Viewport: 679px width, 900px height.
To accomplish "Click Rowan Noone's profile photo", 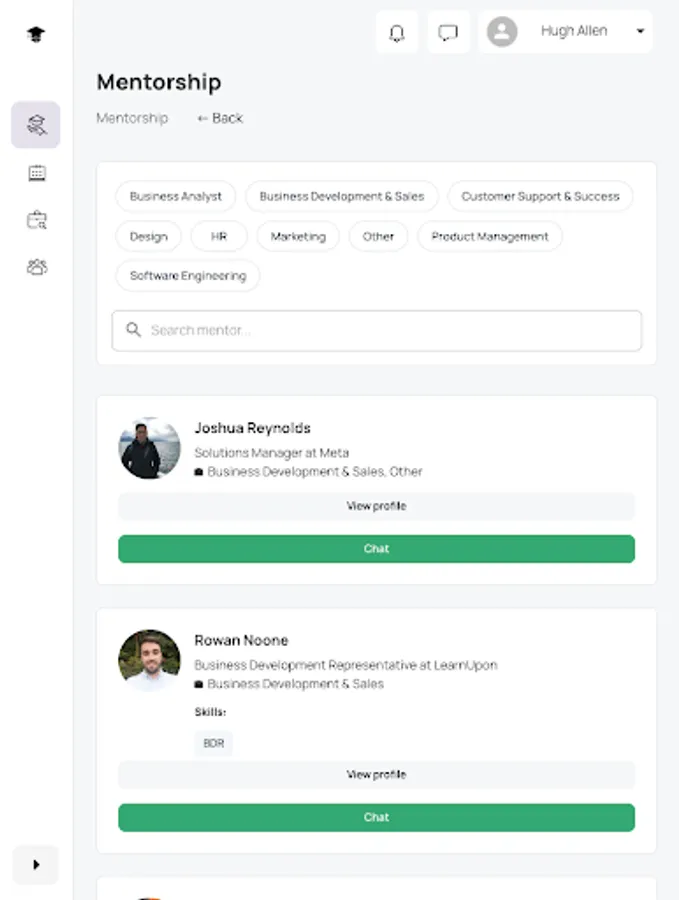I will [149, 660].
